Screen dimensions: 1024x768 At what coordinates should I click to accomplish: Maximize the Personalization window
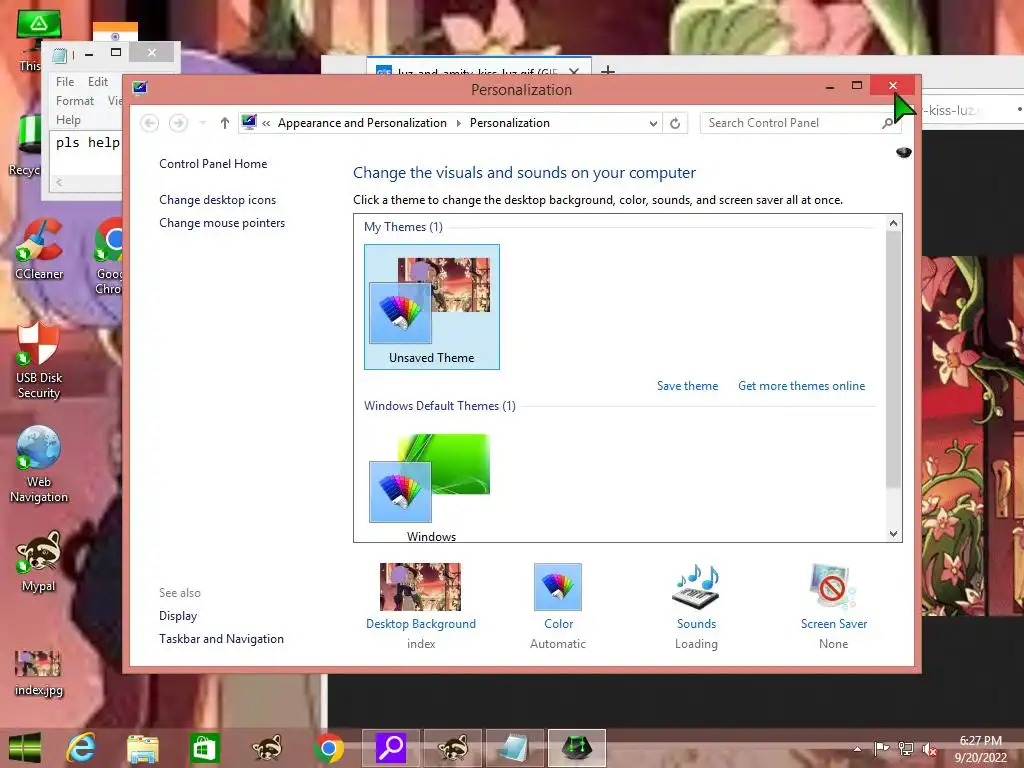click(x=857, y=86)
